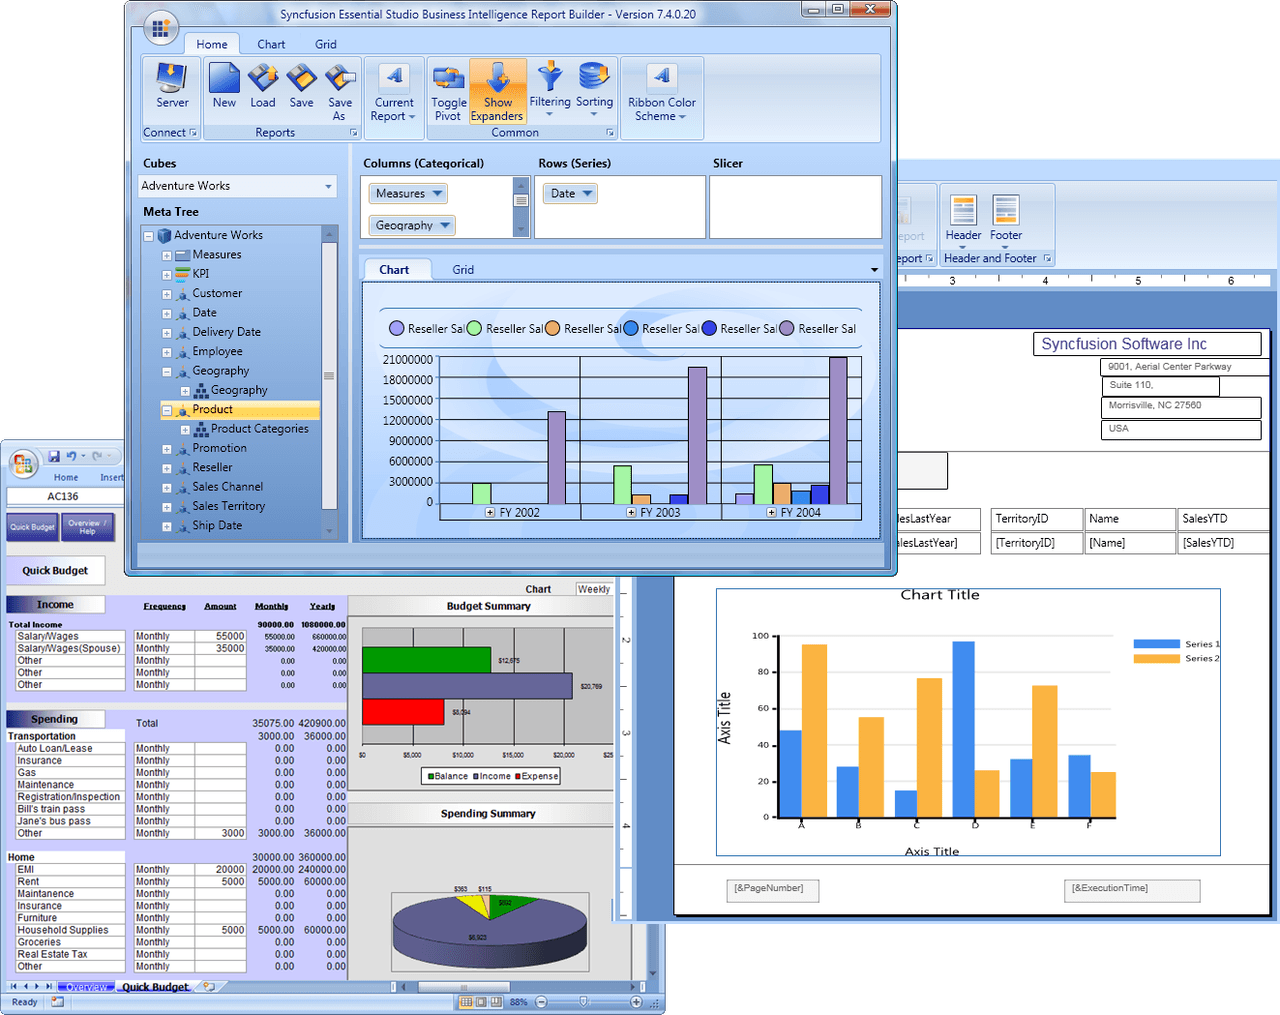Collapse the Product tree node

click(x=167, y=411)
